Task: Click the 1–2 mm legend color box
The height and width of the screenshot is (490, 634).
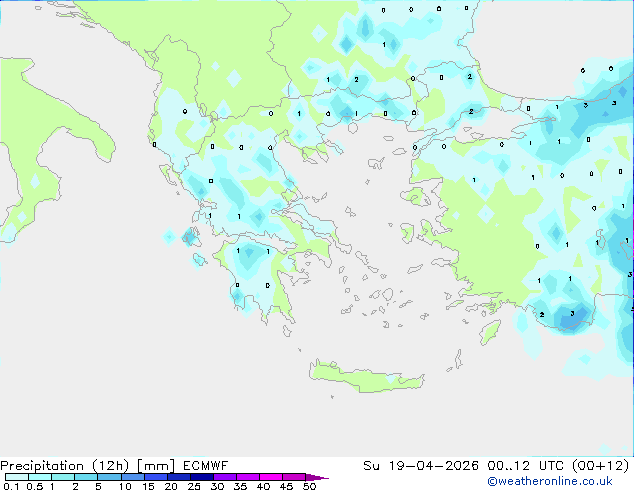Action: 63,477
